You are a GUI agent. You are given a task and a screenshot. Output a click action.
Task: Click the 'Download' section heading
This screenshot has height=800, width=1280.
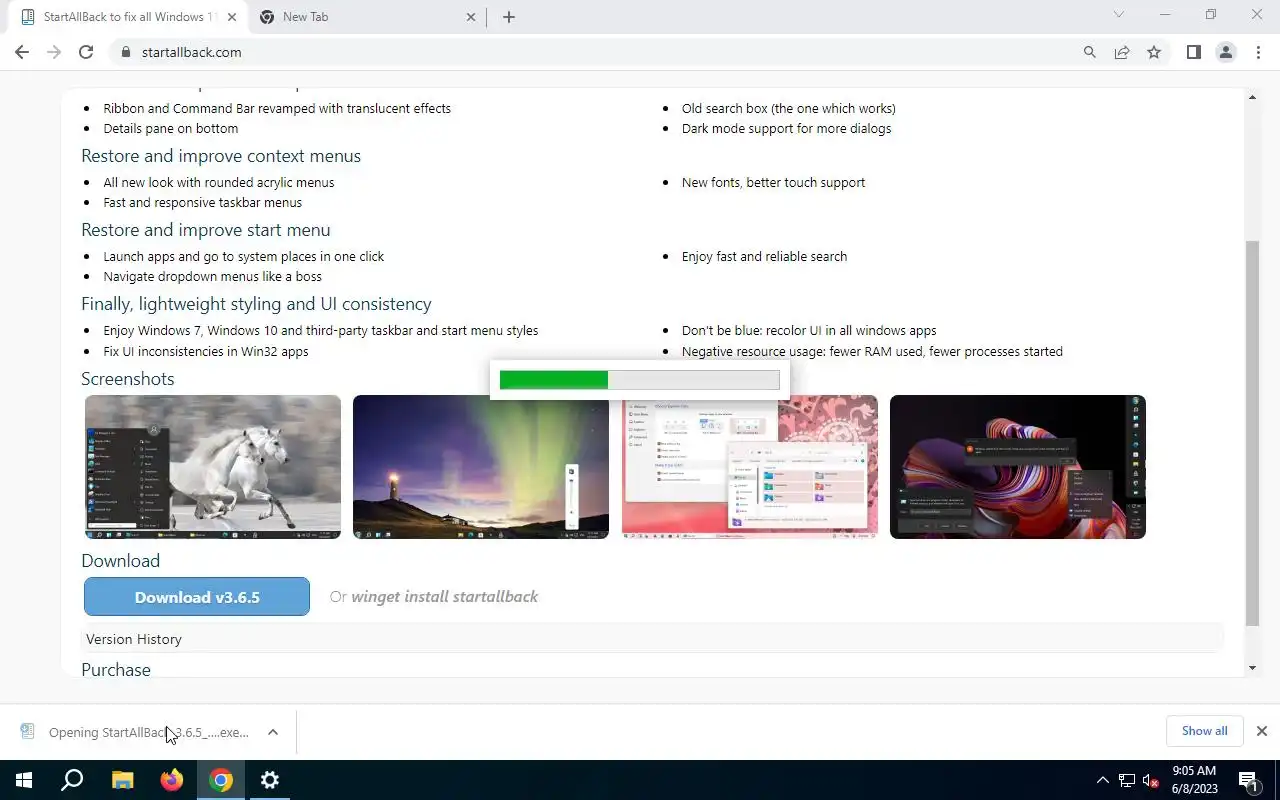tap(120, 561)
